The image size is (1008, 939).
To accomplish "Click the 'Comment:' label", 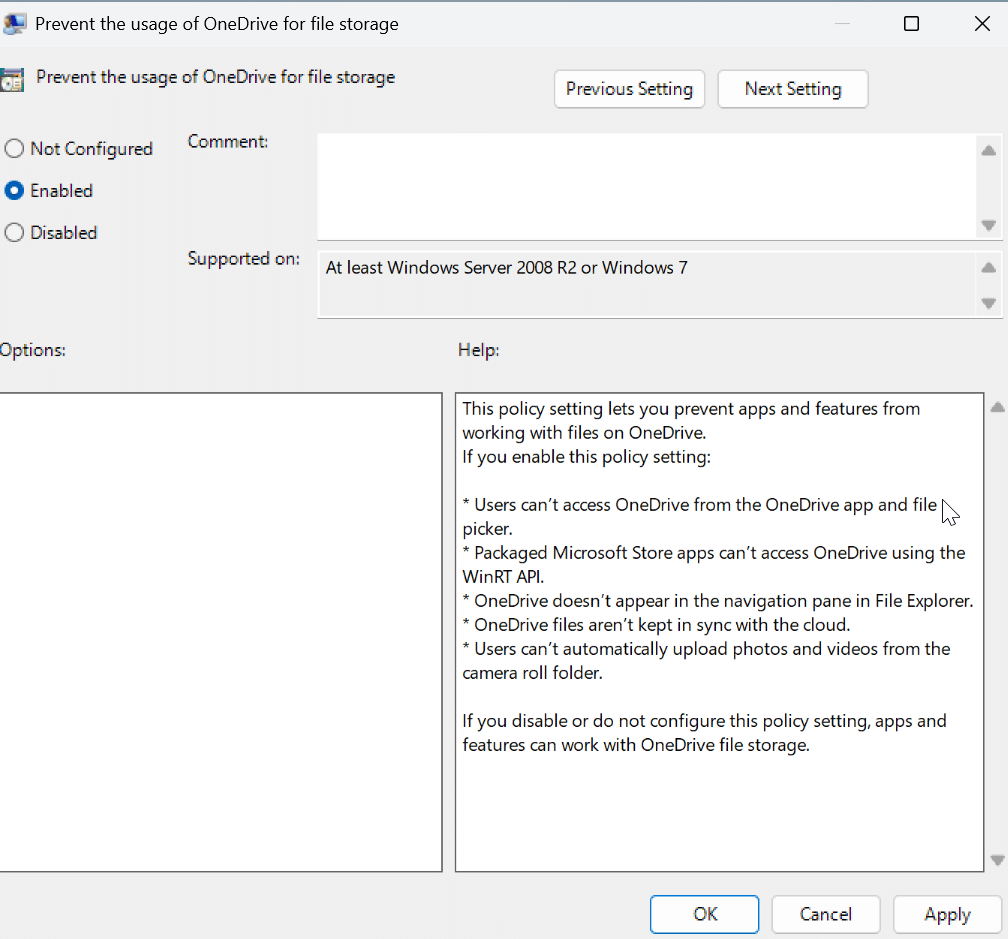I will pyautogui.click(x=228, y=141).
